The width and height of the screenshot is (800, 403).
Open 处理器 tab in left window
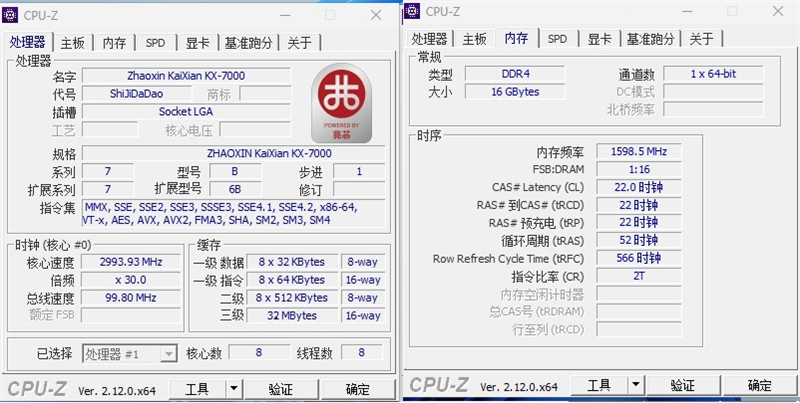tap(28, 42)
